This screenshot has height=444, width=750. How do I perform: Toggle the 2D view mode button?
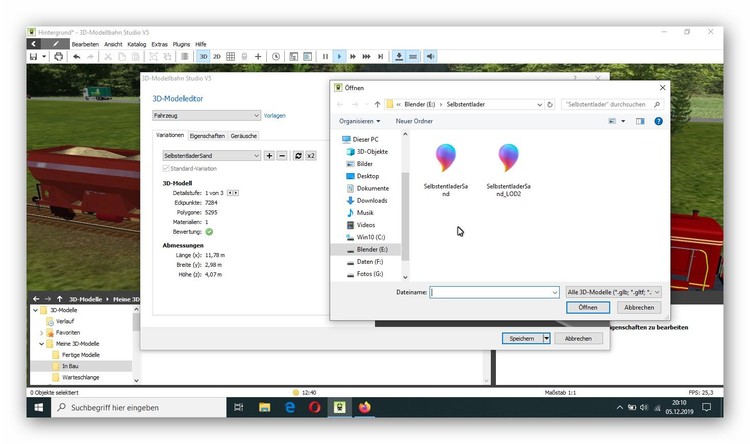tap(217, 57)
